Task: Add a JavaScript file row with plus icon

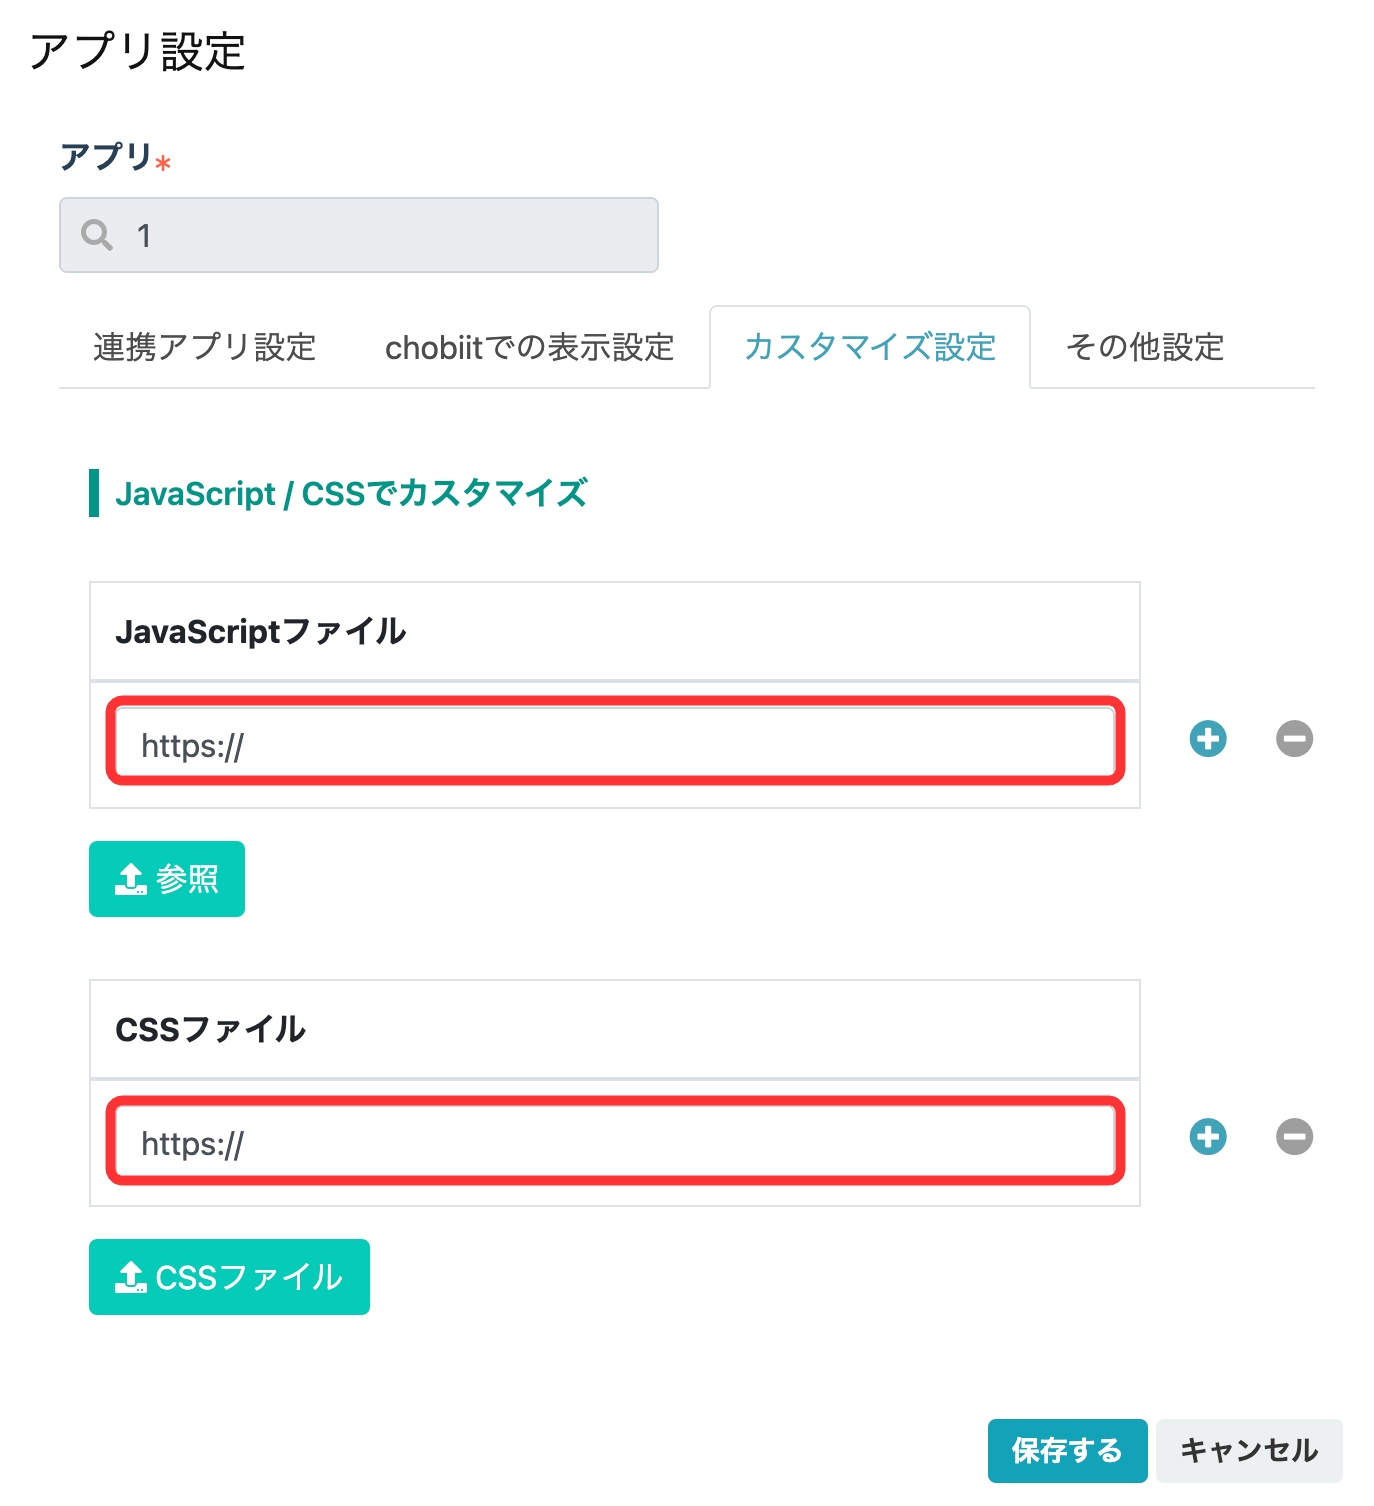Action: [1208, 739]
